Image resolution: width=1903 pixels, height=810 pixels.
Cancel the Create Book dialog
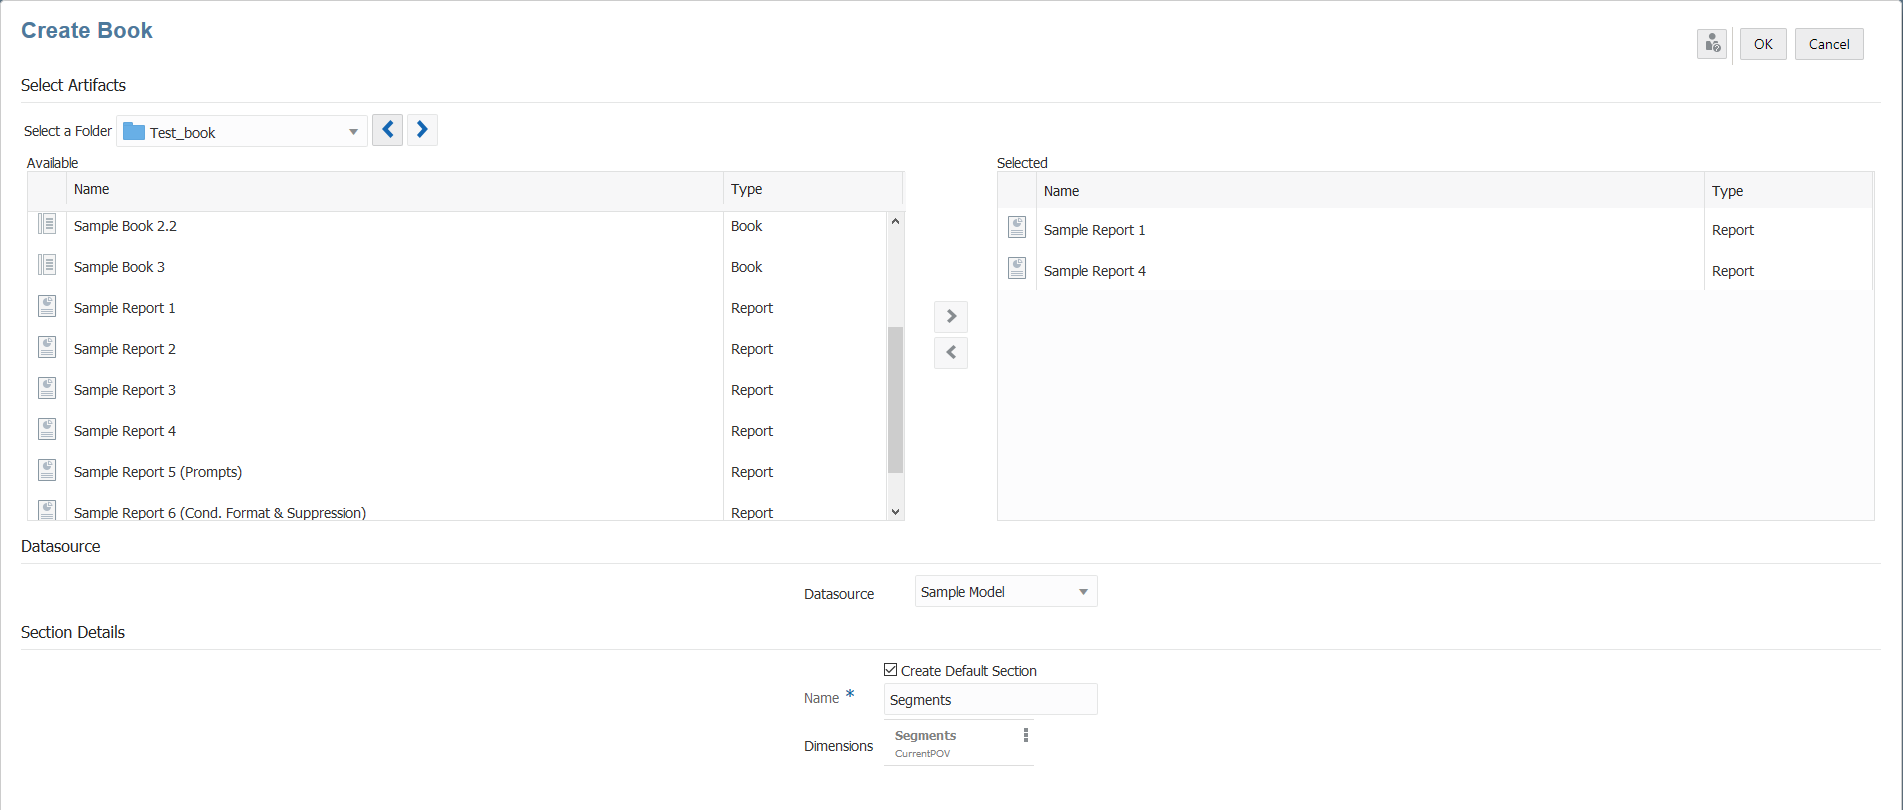pyautogui.click(x=1829, y=44)
